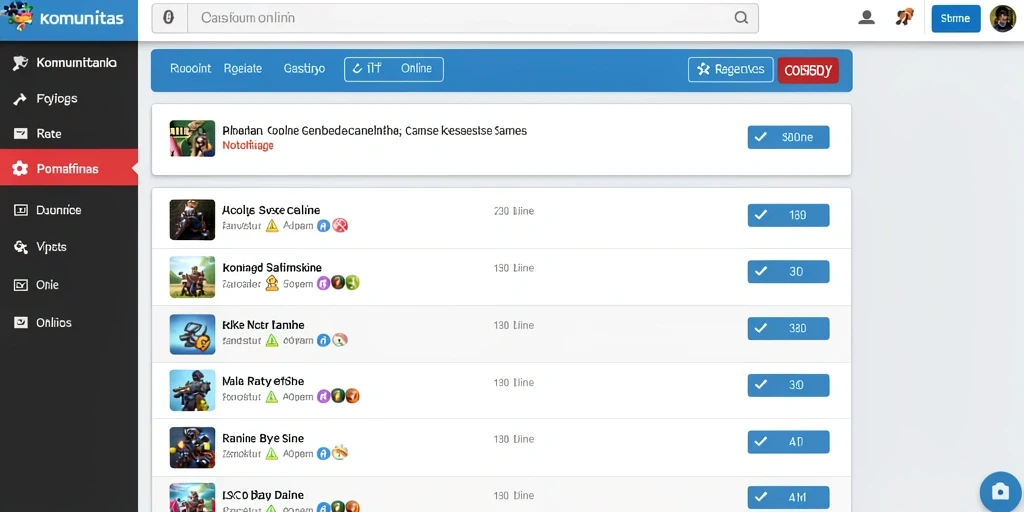Select the wrench icon next to Fcyiogs
The width and height of the screenshot is (1024, 512).
[20, 99]
